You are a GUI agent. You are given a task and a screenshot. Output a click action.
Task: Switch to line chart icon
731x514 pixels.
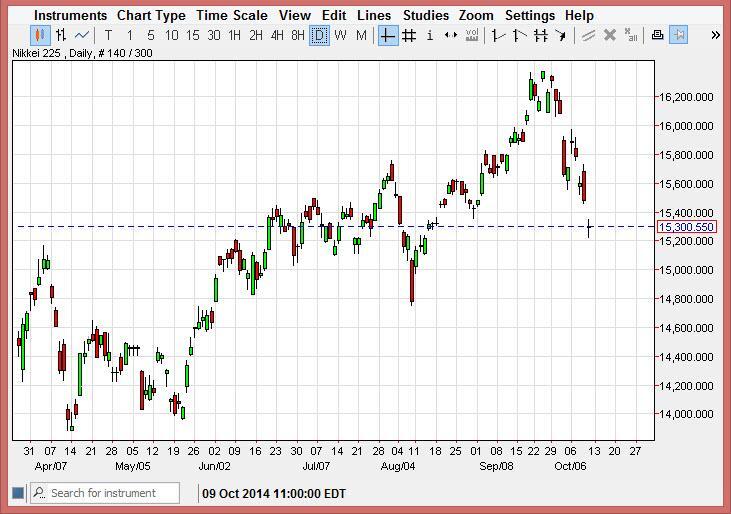[x=84, y=35]
